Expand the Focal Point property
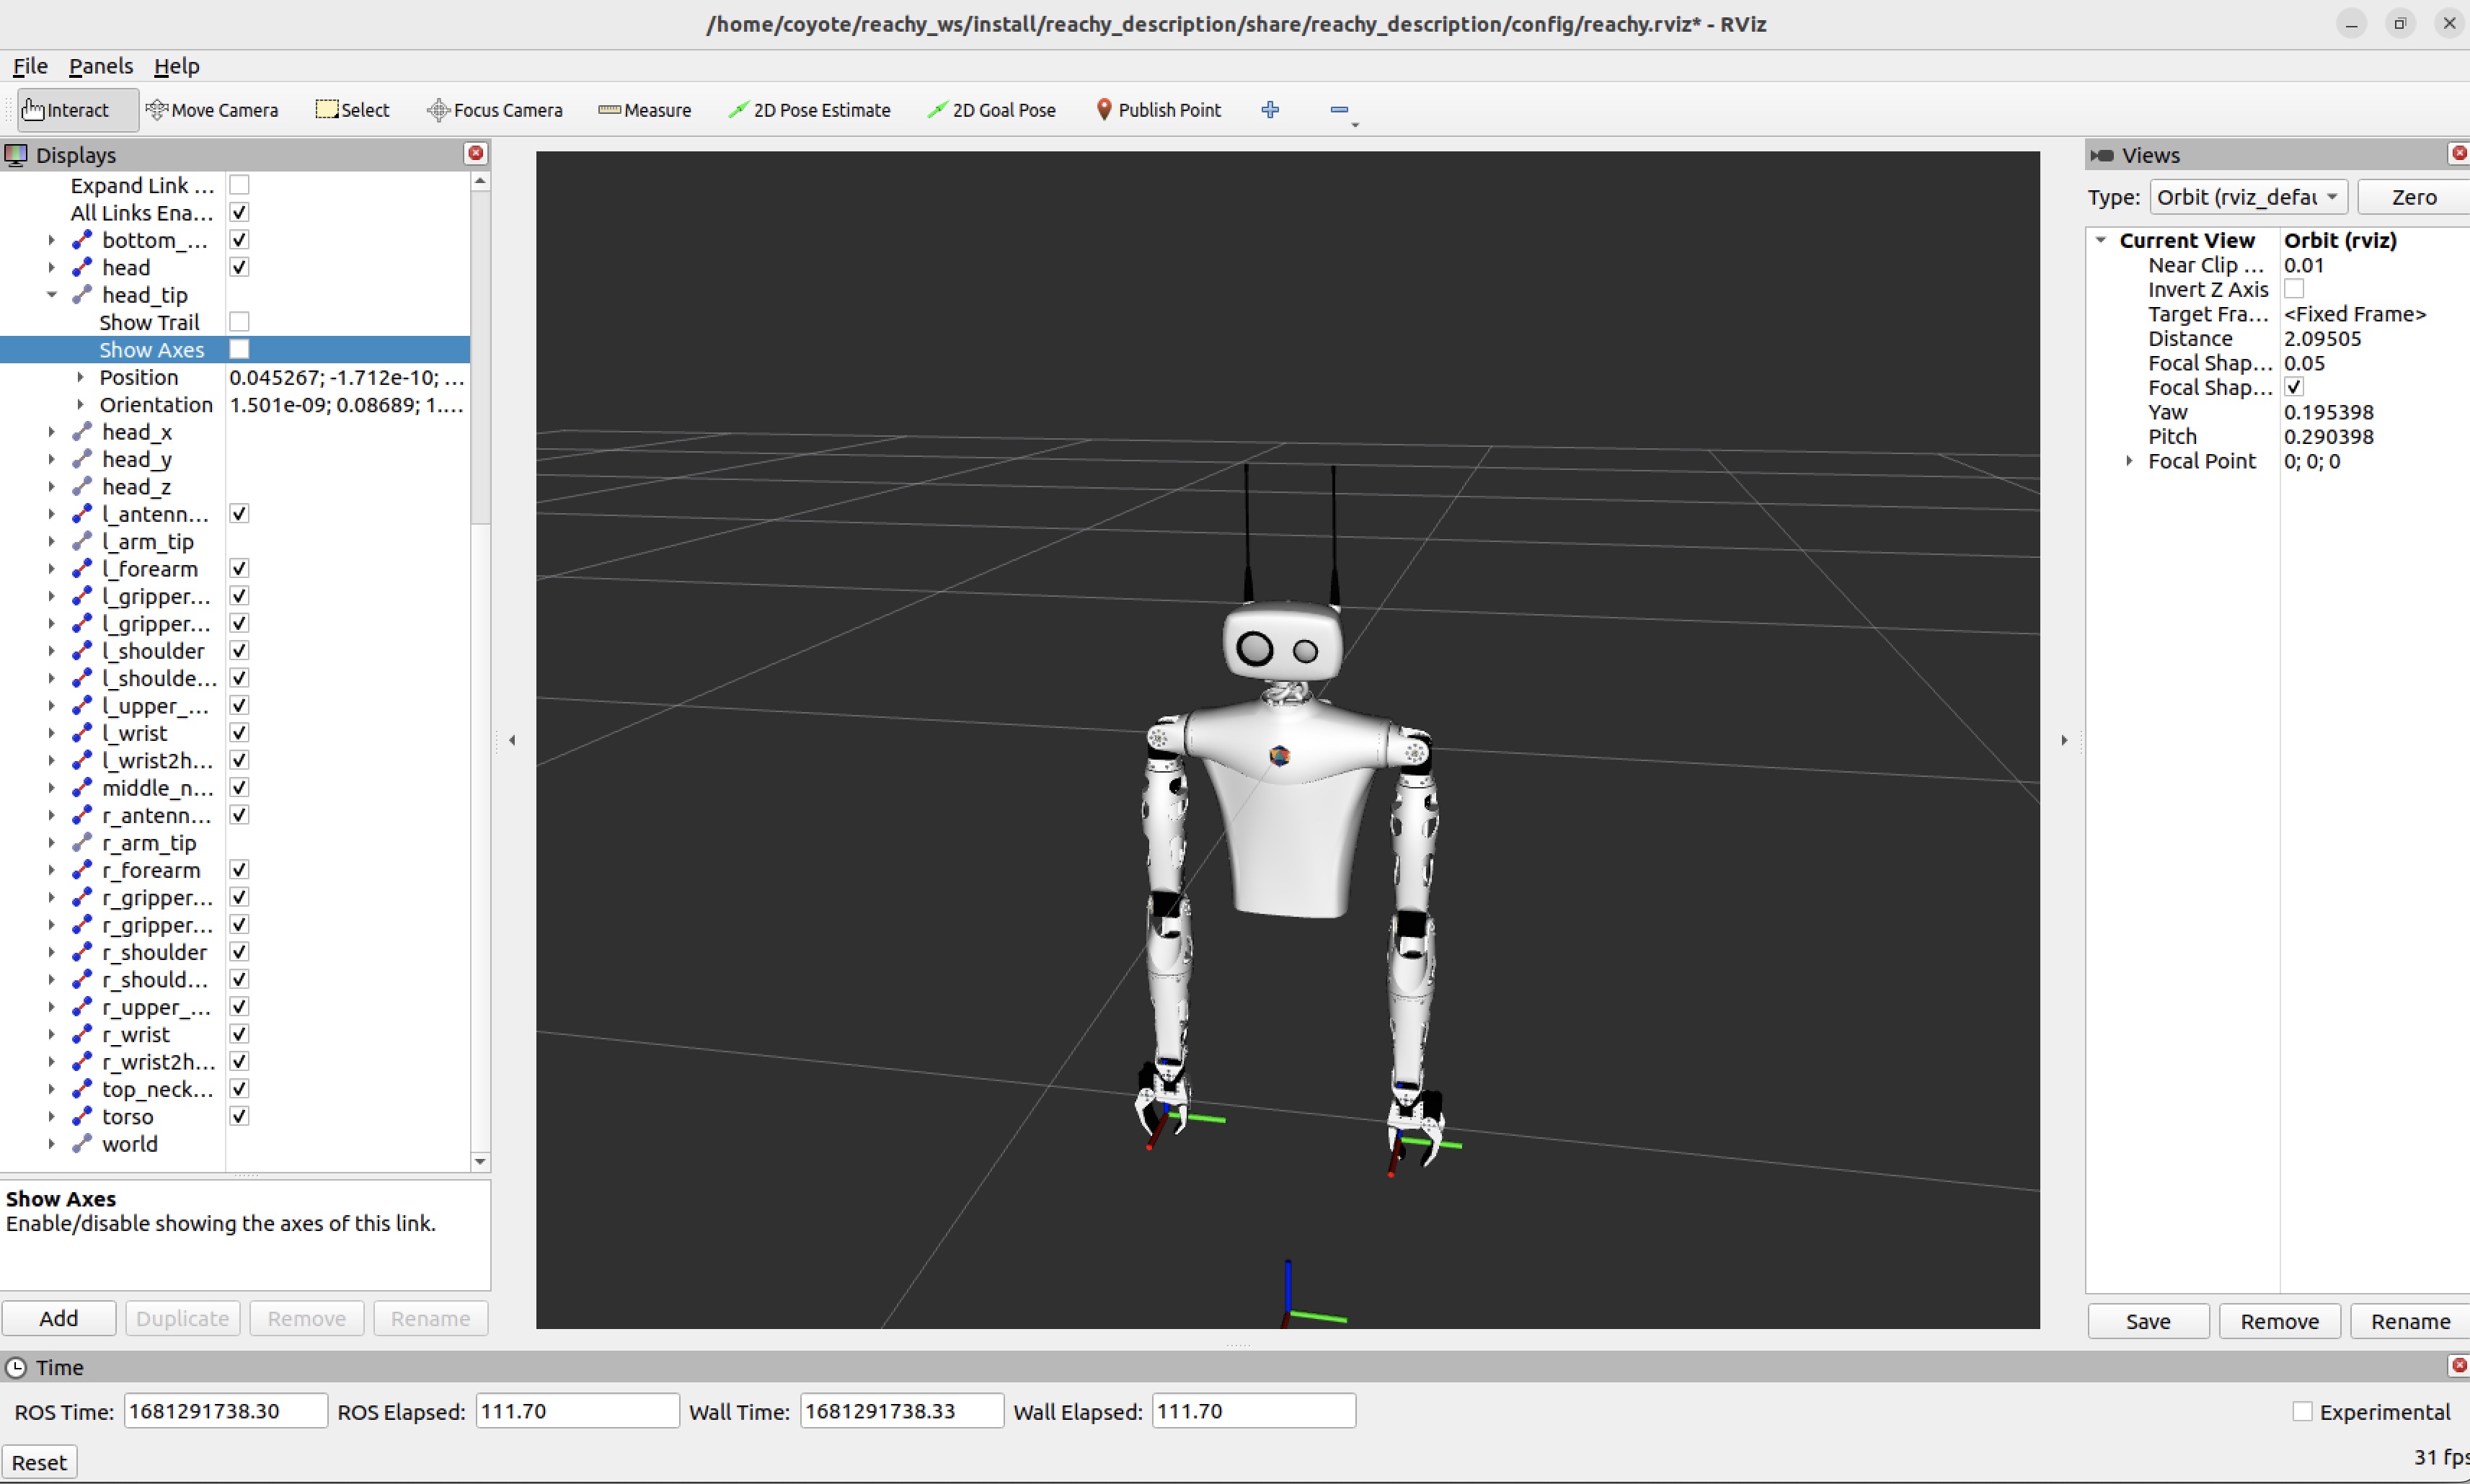2470x1484 pixels. click(2129, 461)
